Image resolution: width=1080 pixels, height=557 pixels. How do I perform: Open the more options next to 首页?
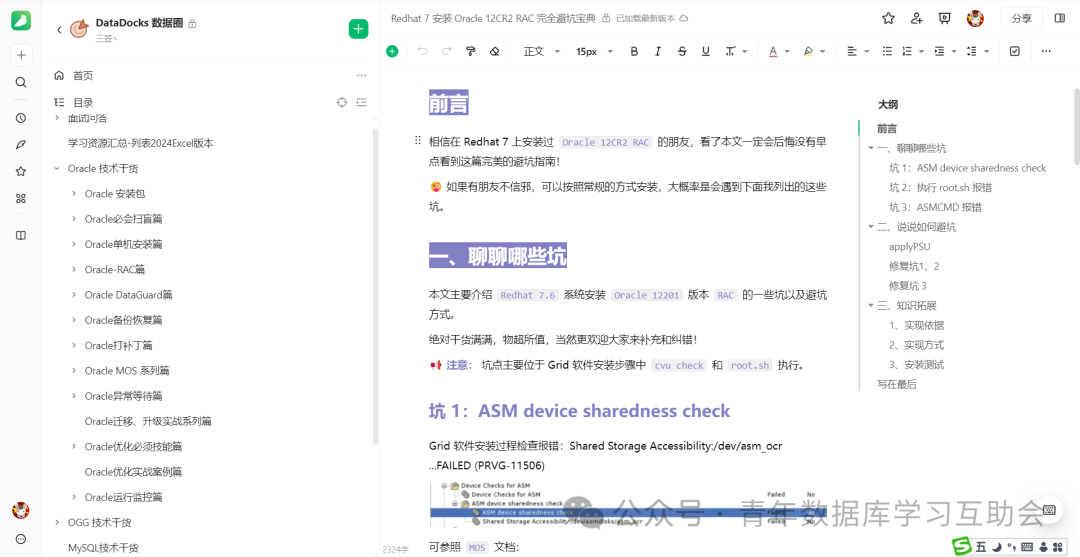pos(362,75)
